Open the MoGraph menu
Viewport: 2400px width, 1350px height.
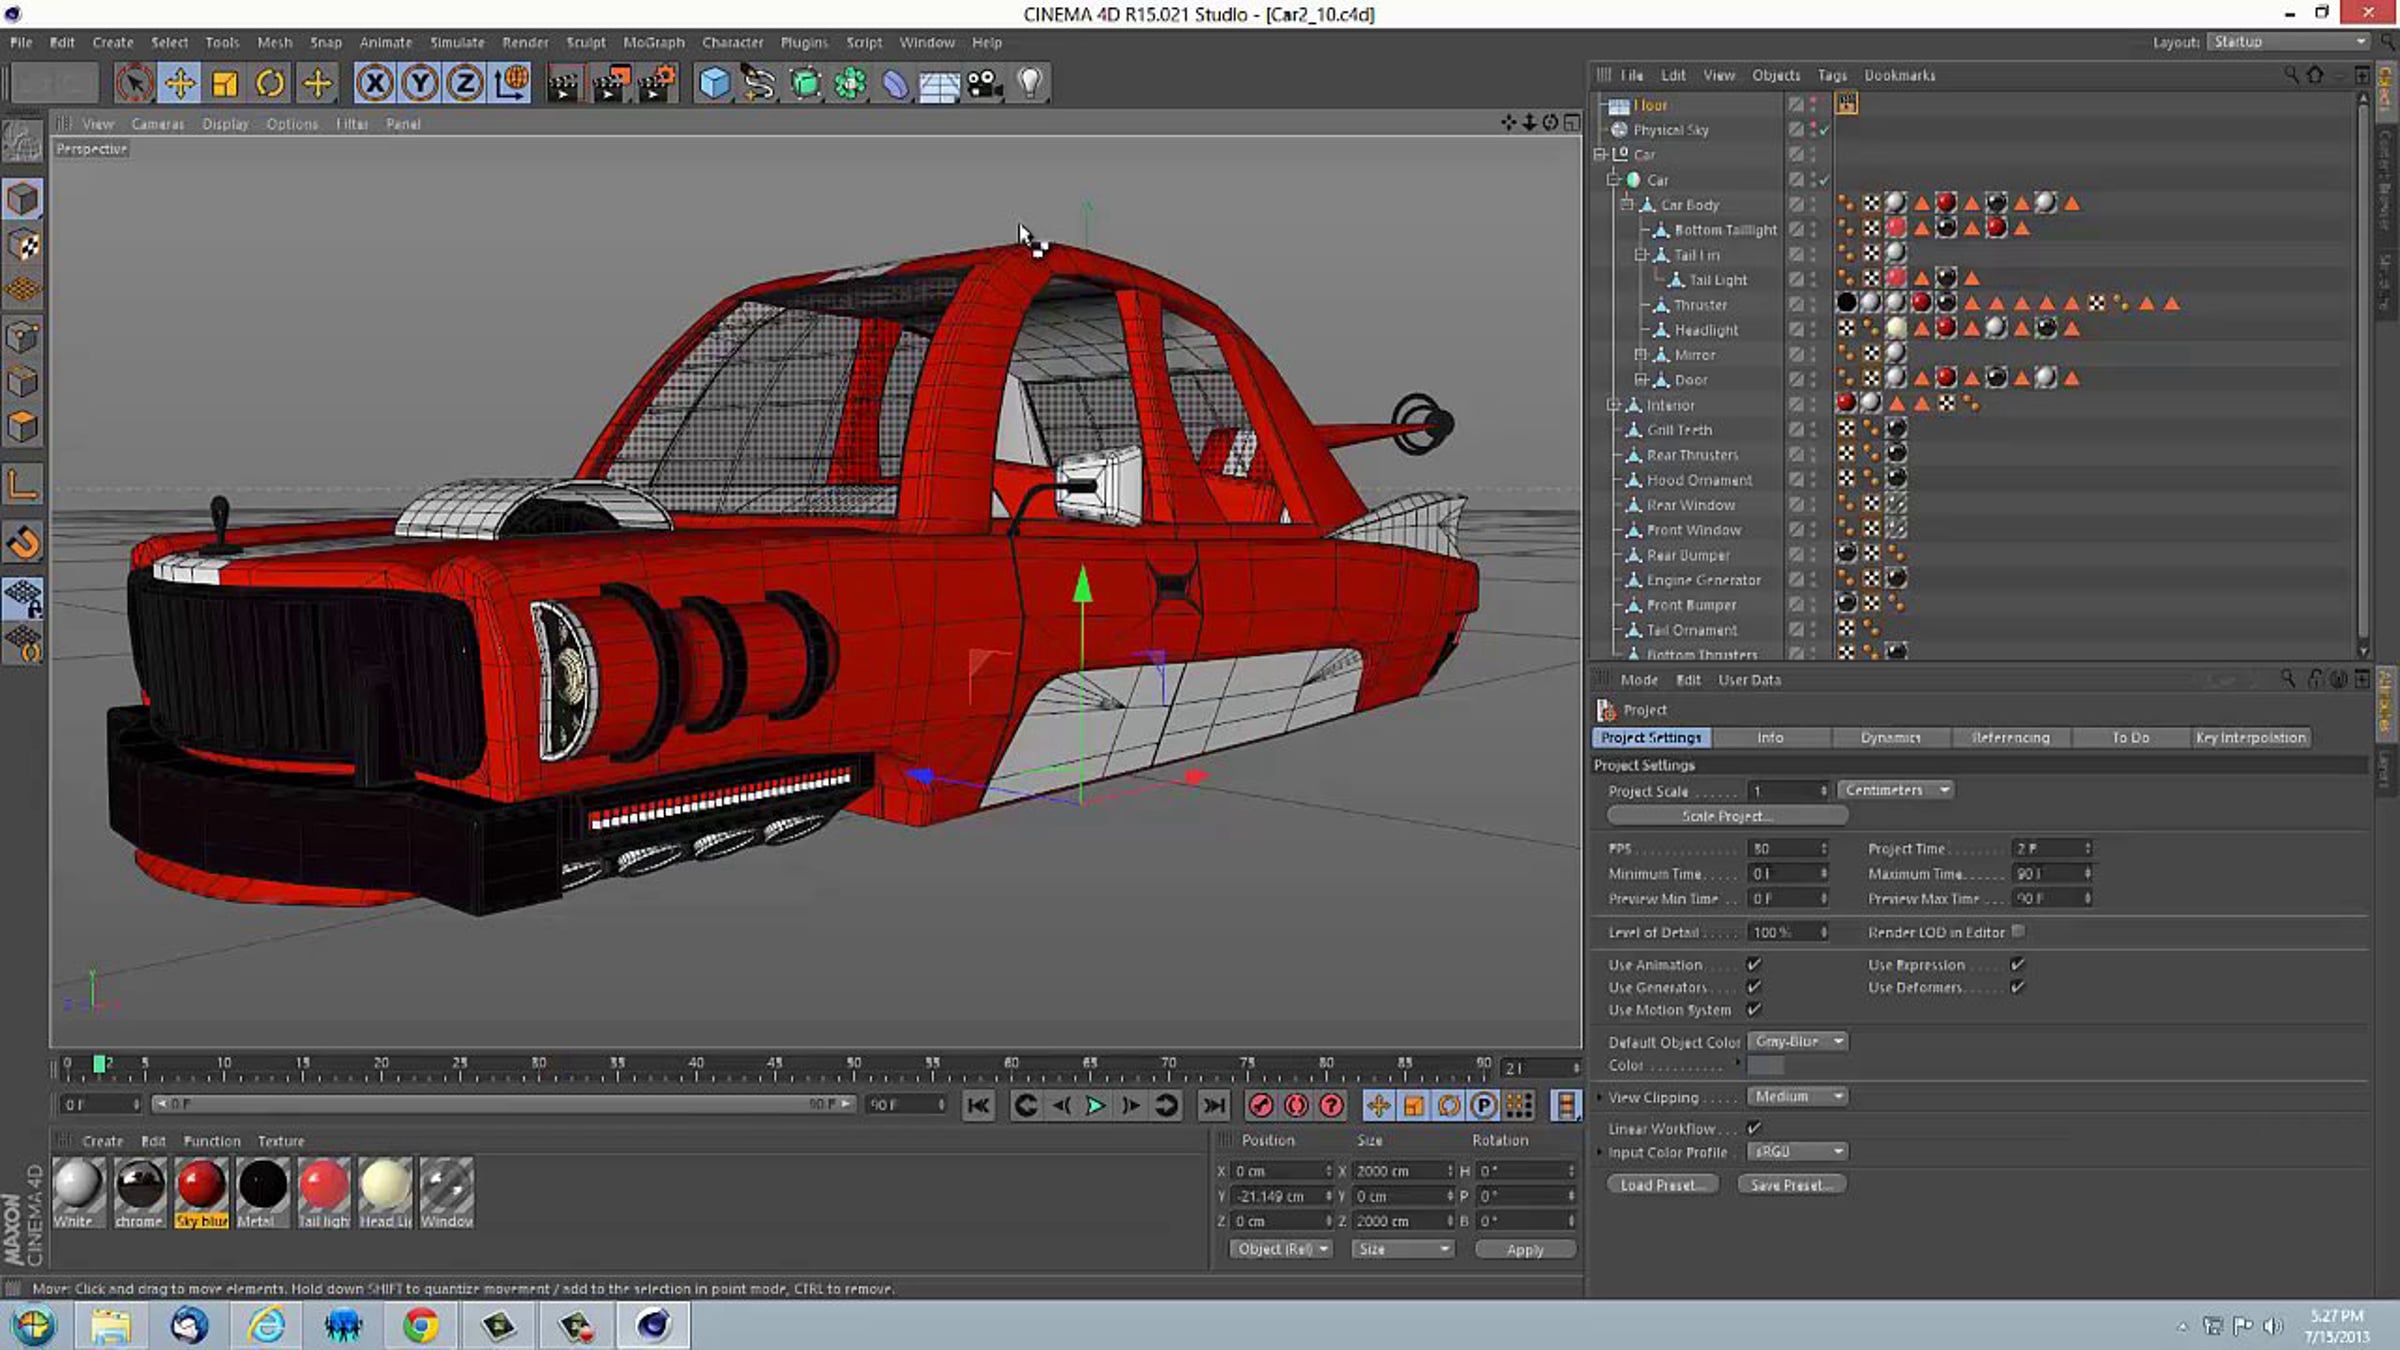(654, 42)
